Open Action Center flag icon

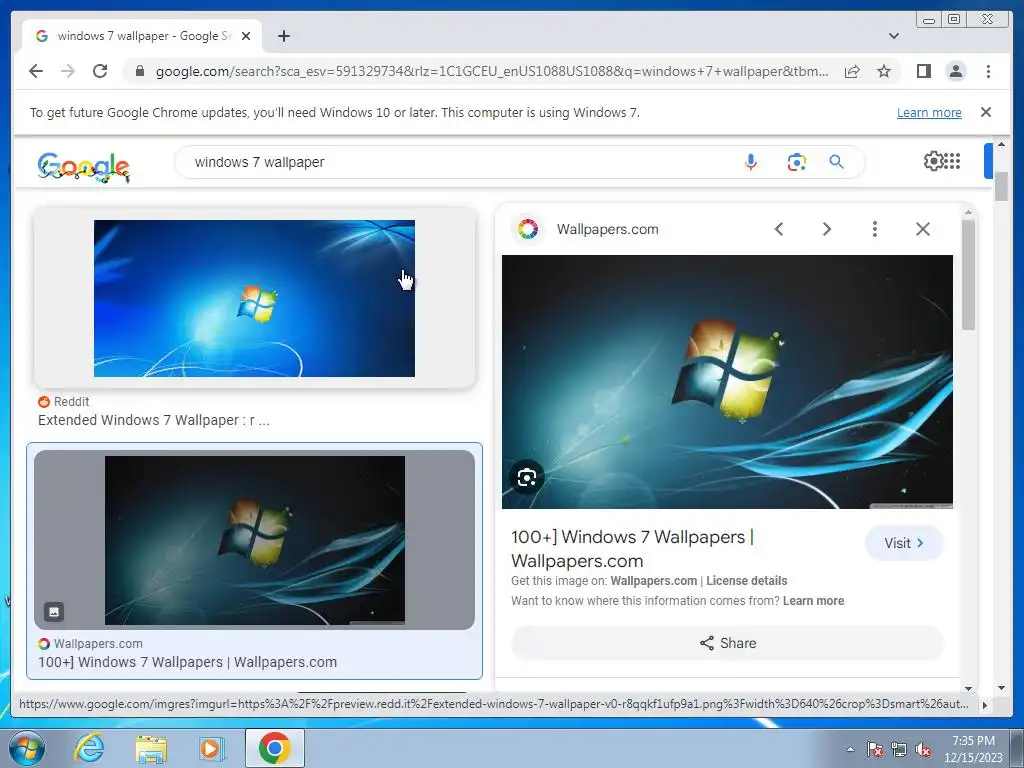(875, 749)
